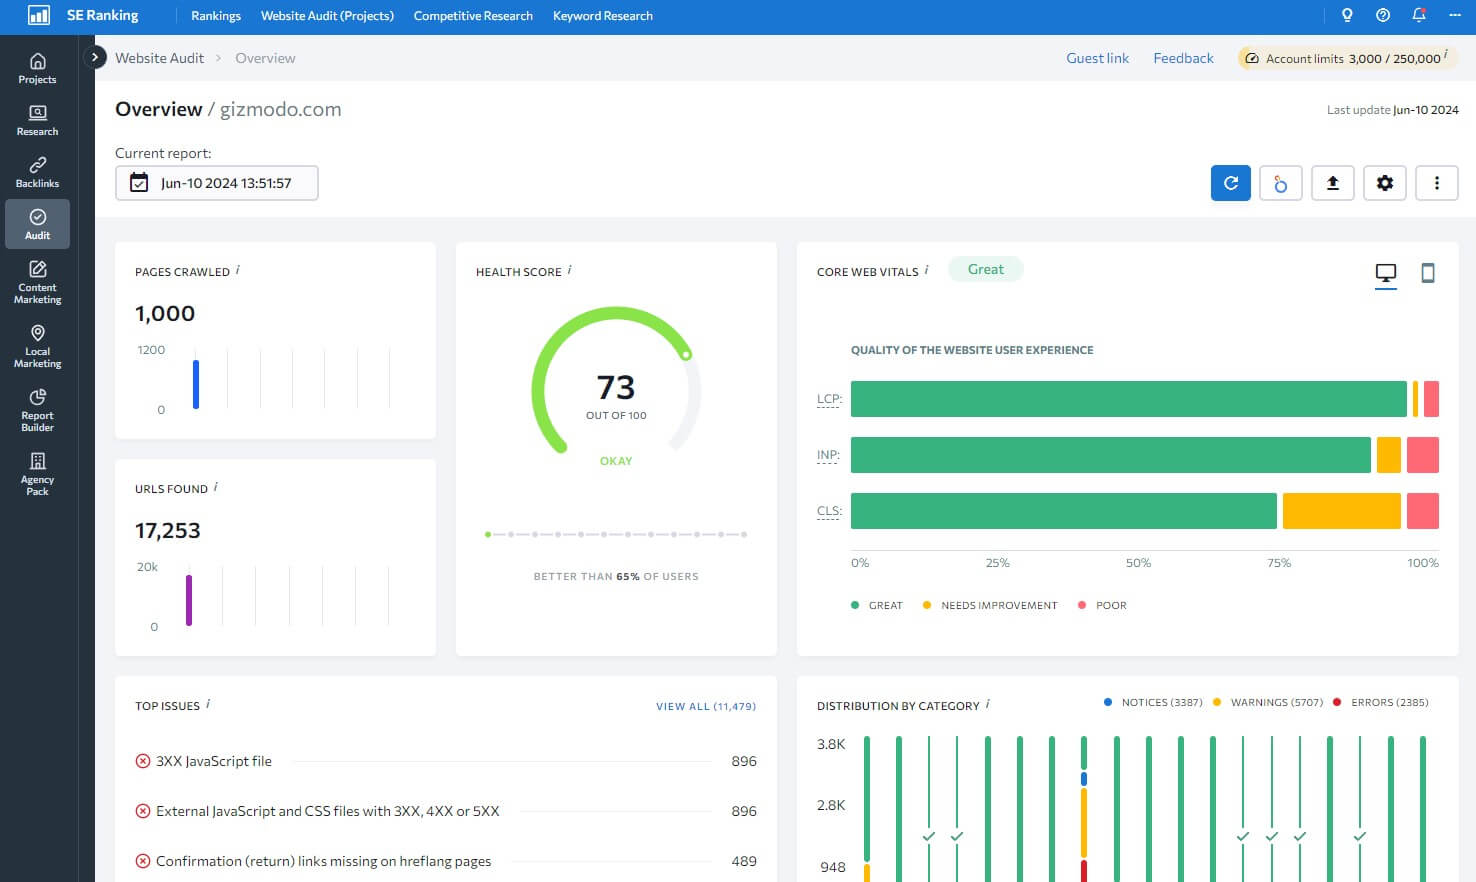The image size is (1476, 882).
Task: Open the Rankings menu
Action: tap(216, 16)
